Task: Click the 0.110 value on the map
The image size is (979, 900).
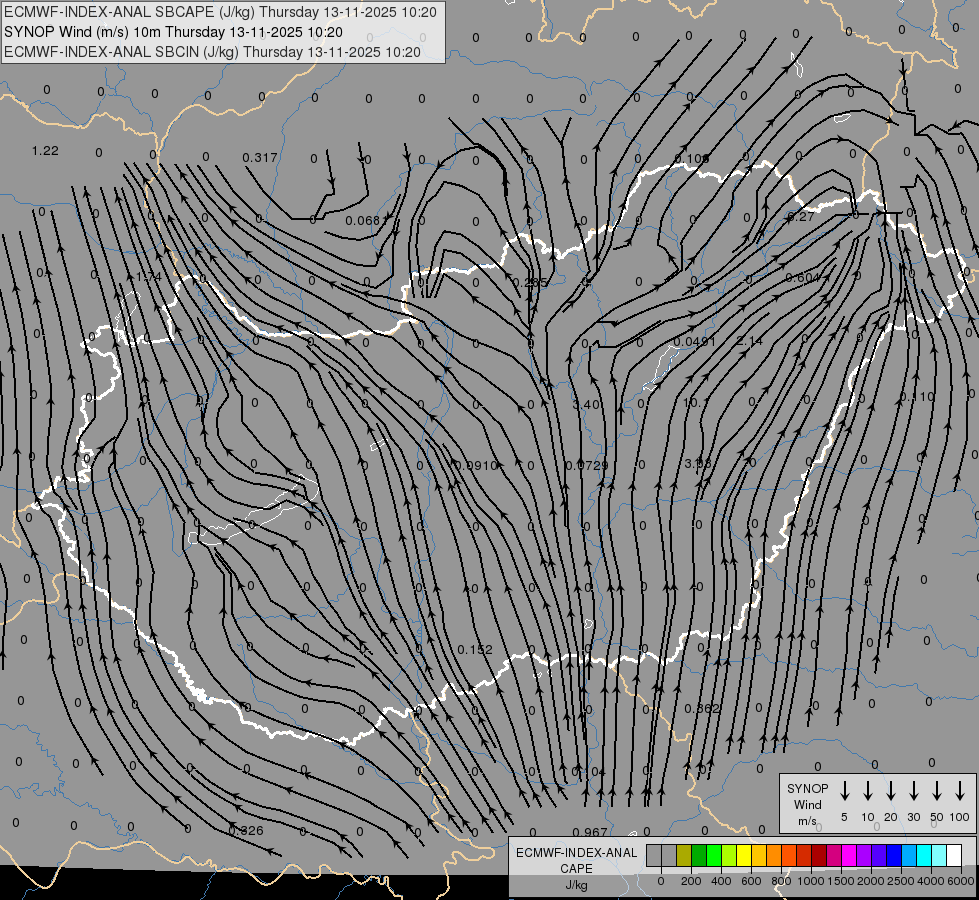Action: [917, 397]
